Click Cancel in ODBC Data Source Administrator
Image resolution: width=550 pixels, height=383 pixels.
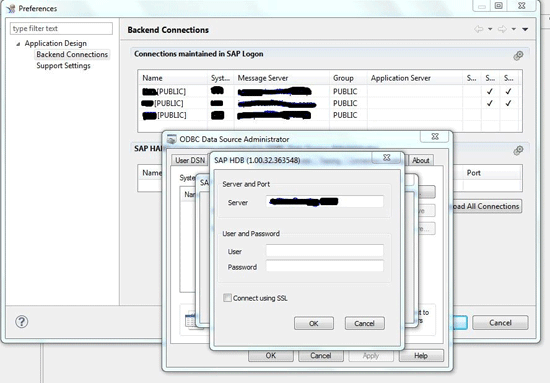point(321,355)
